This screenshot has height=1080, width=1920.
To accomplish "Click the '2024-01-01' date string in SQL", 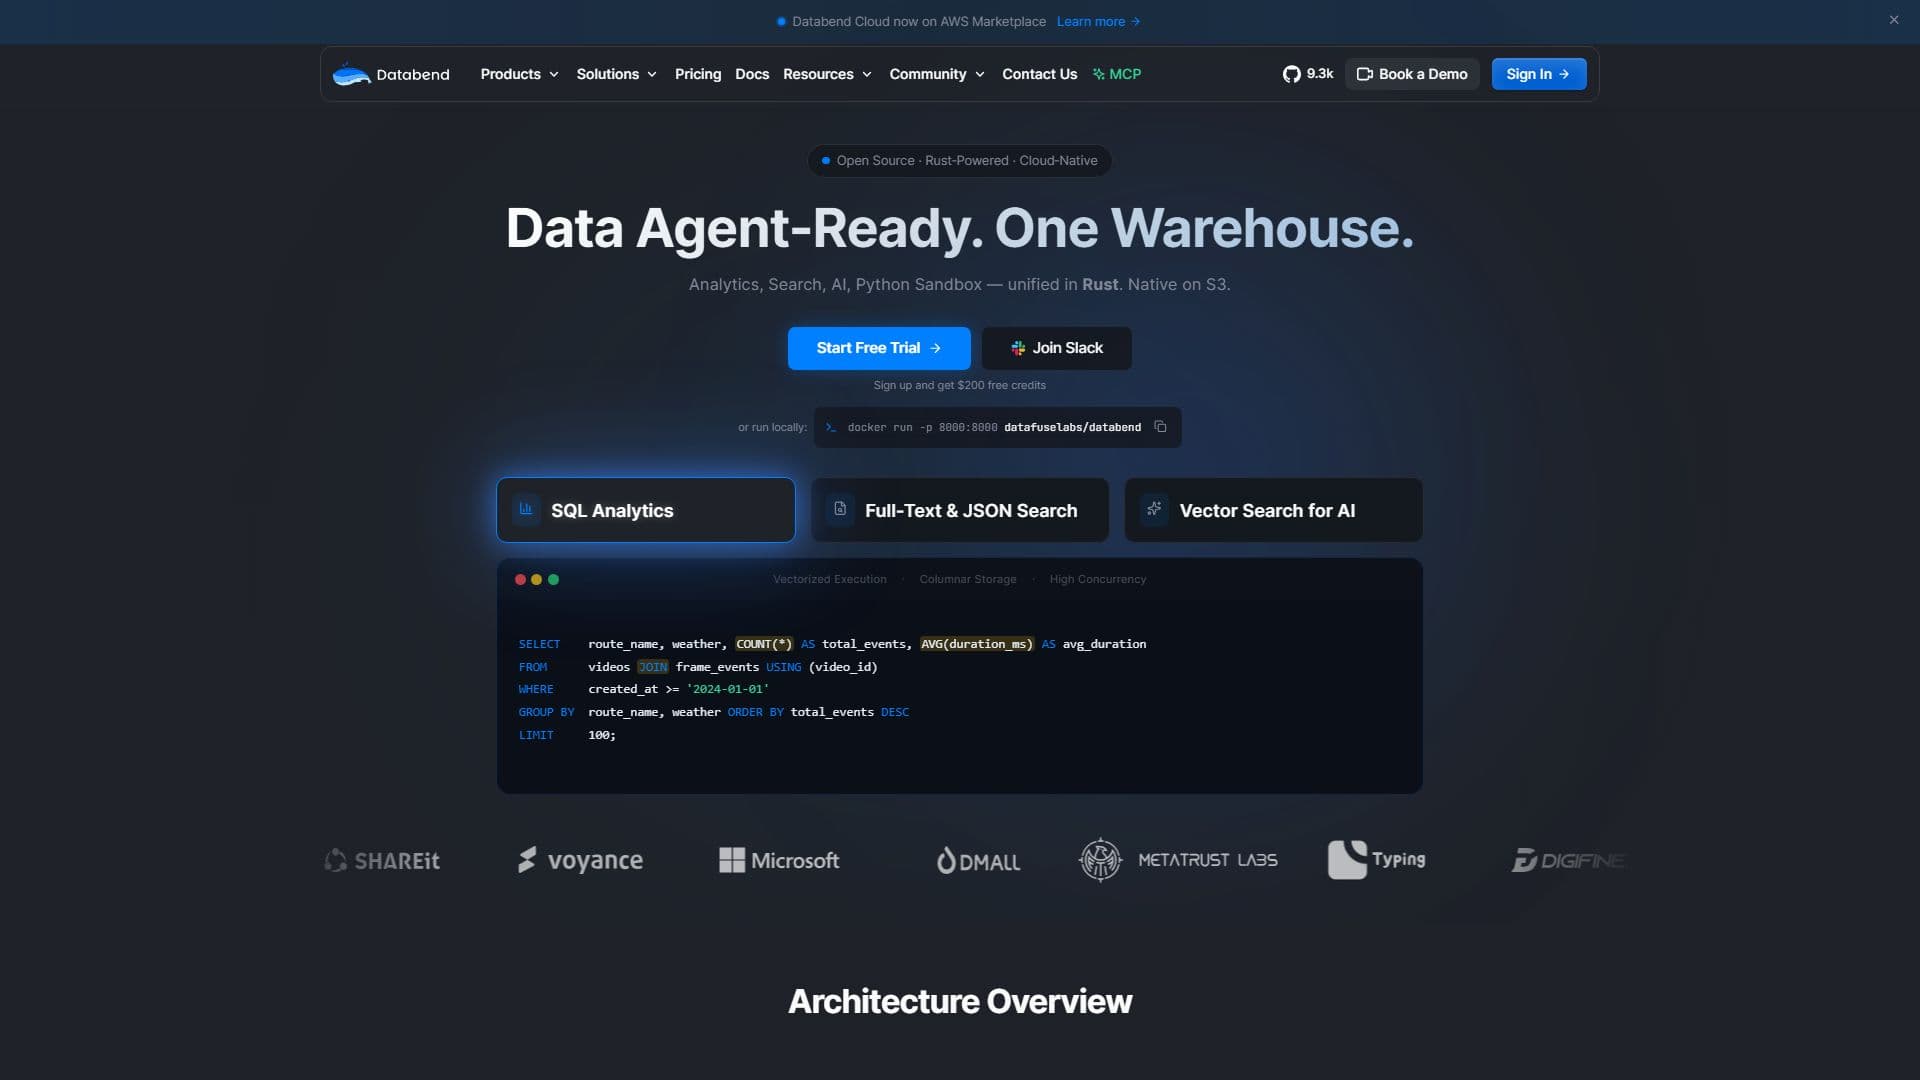I will [728, 689].
